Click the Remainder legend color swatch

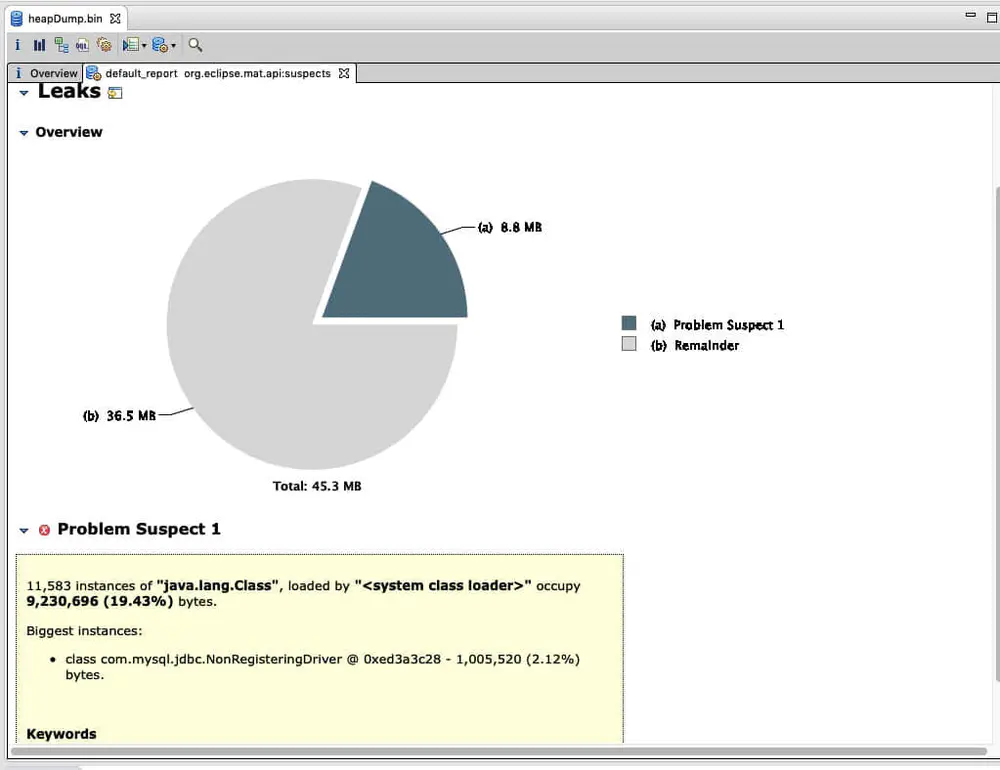point(629,344)
